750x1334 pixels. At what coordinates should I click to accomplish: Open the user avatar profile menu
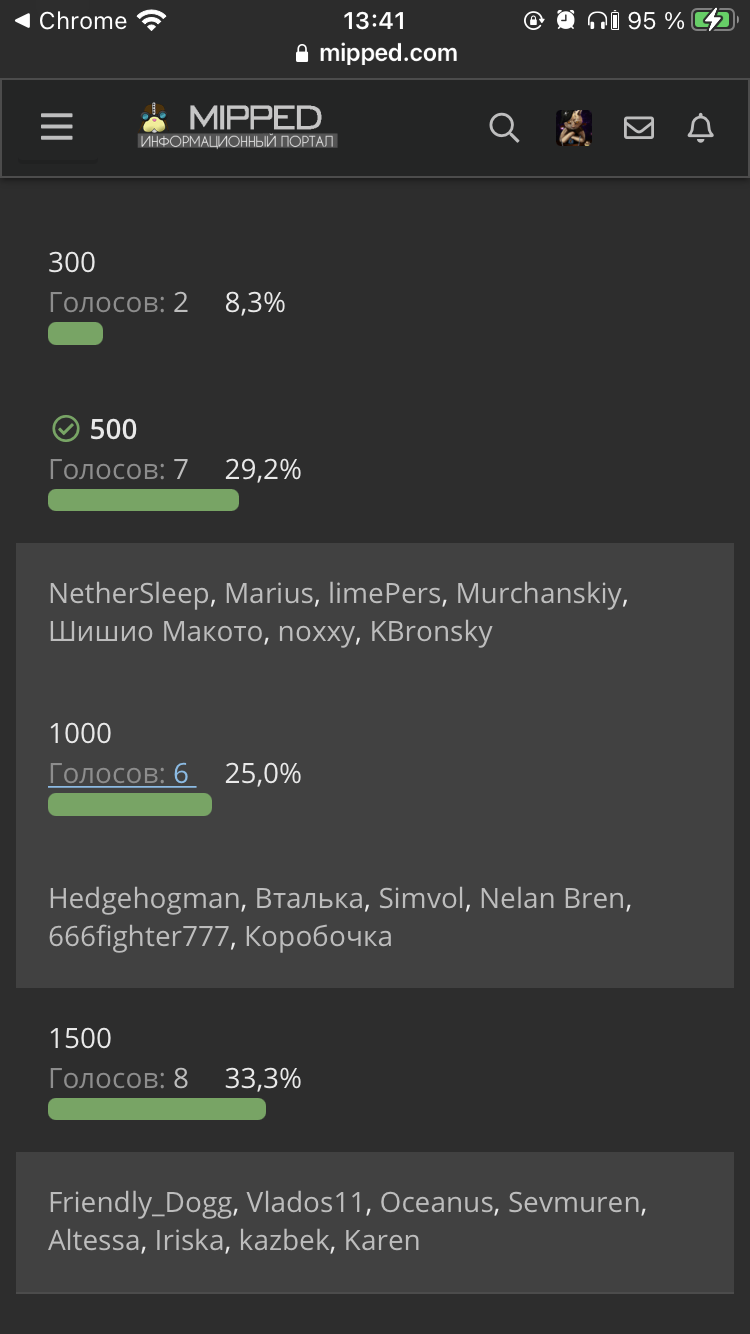574,128
